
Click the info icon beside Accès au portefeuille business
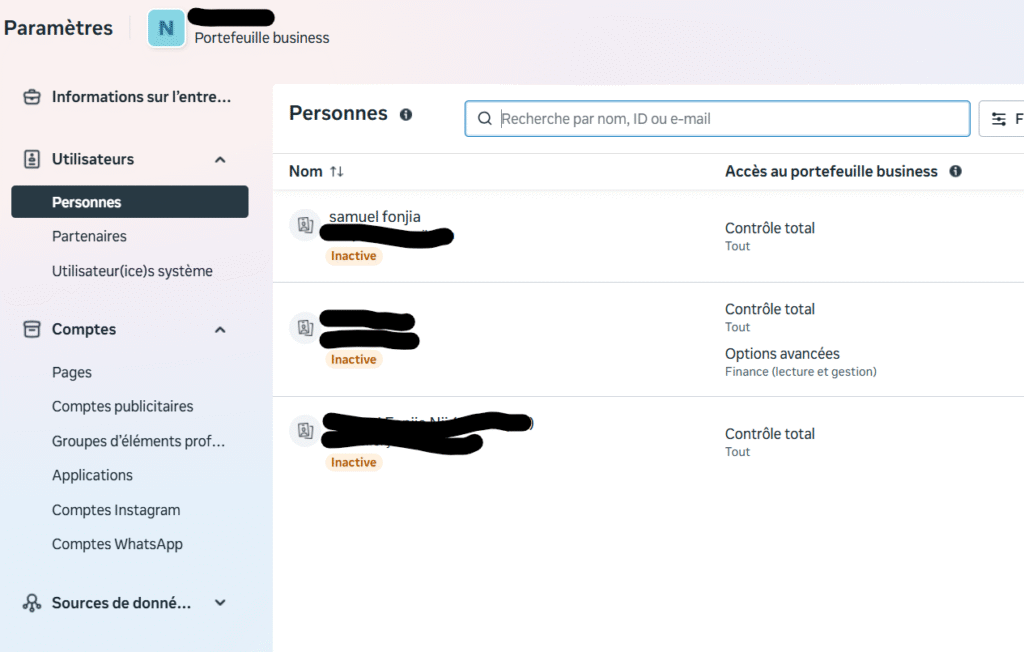pyautogui.click(x=955, y=171)
